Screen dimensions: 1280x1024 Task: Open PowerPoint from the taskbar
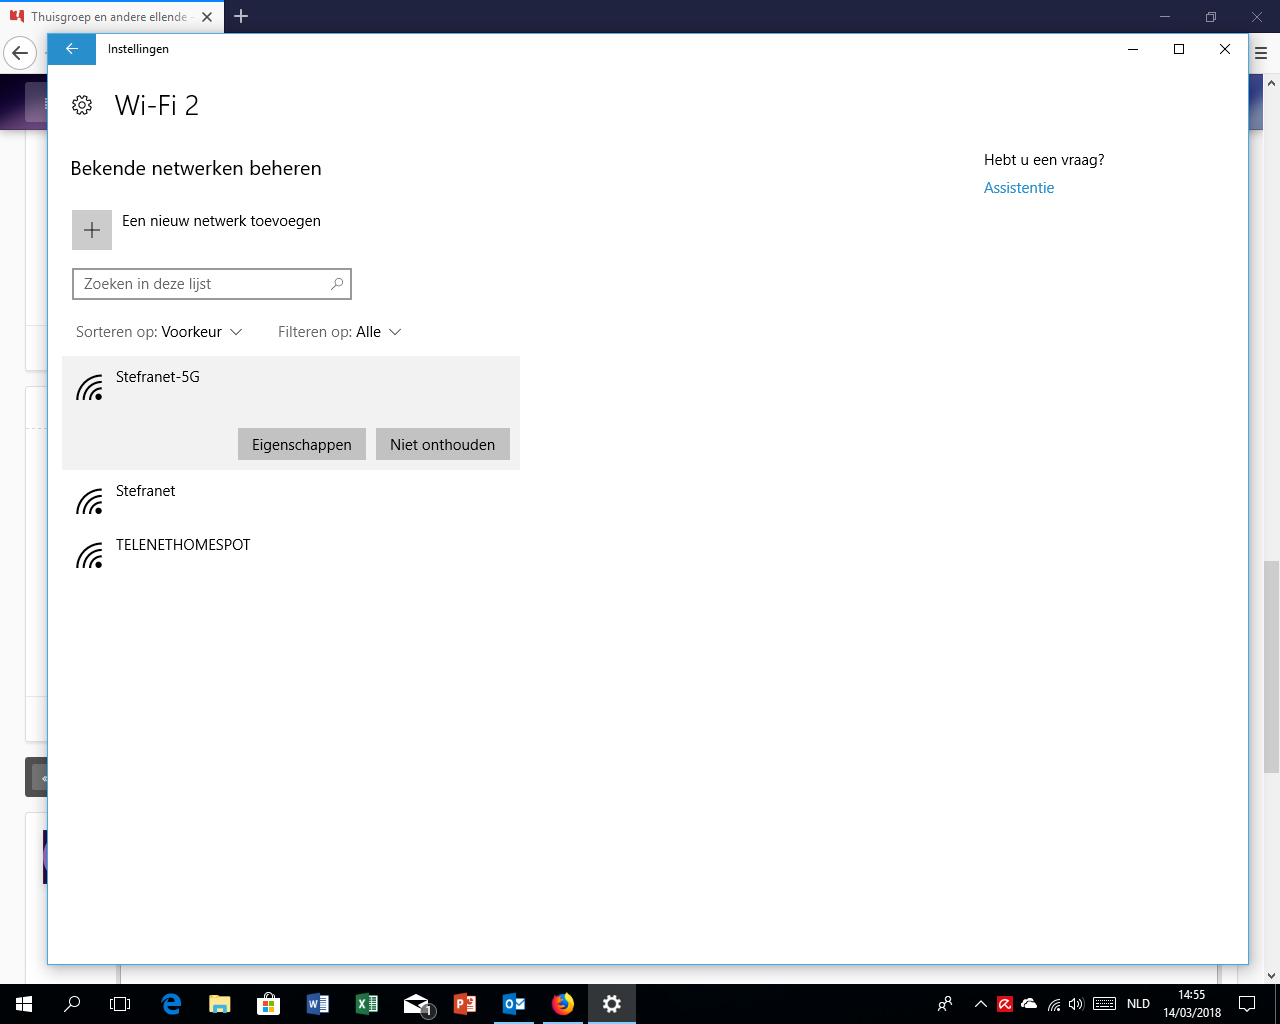pos(465,1004)
